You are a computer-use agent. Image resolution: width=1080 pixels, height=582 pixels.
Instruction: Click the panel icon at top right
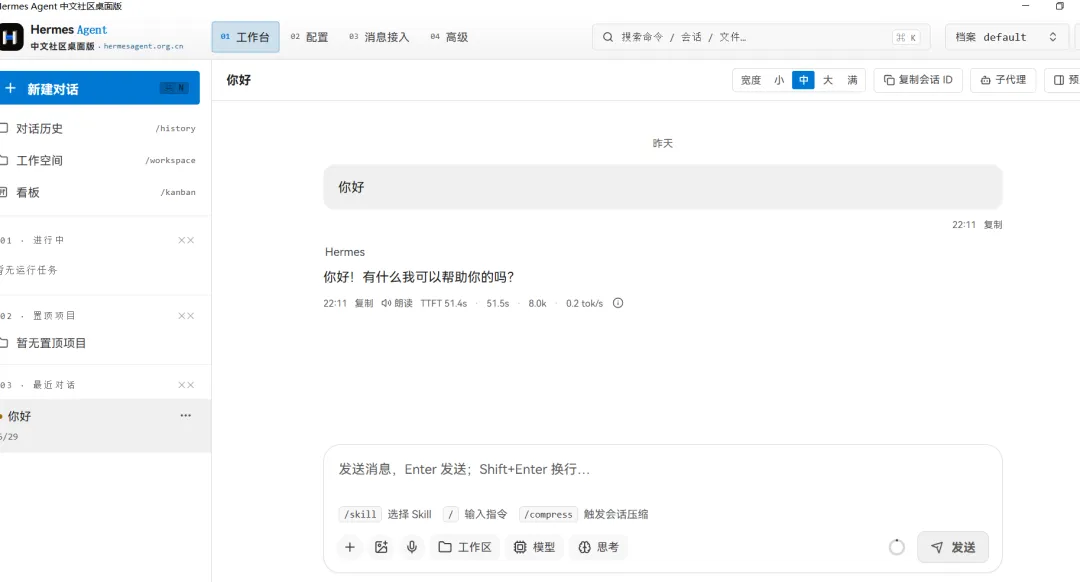1059,80
